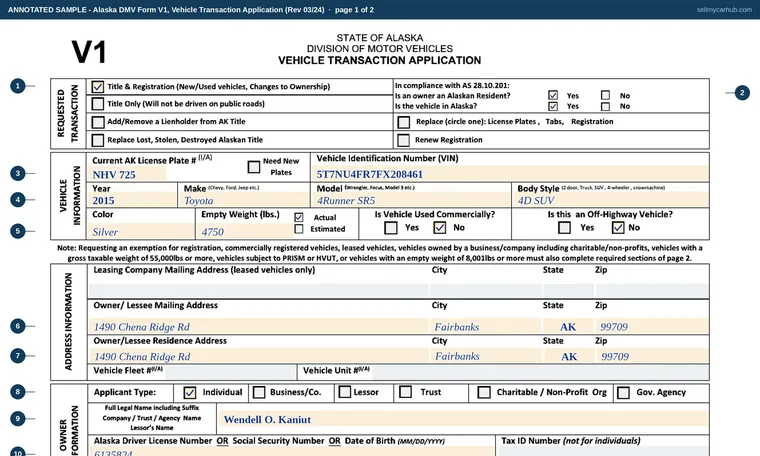Click the Make field showing Toyota

click(244, 200)
